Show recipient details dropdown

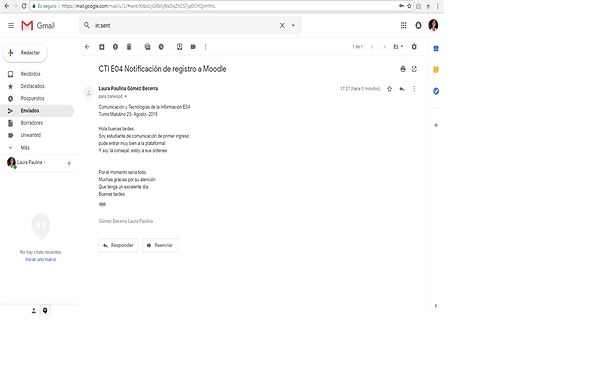pos(126,96)
